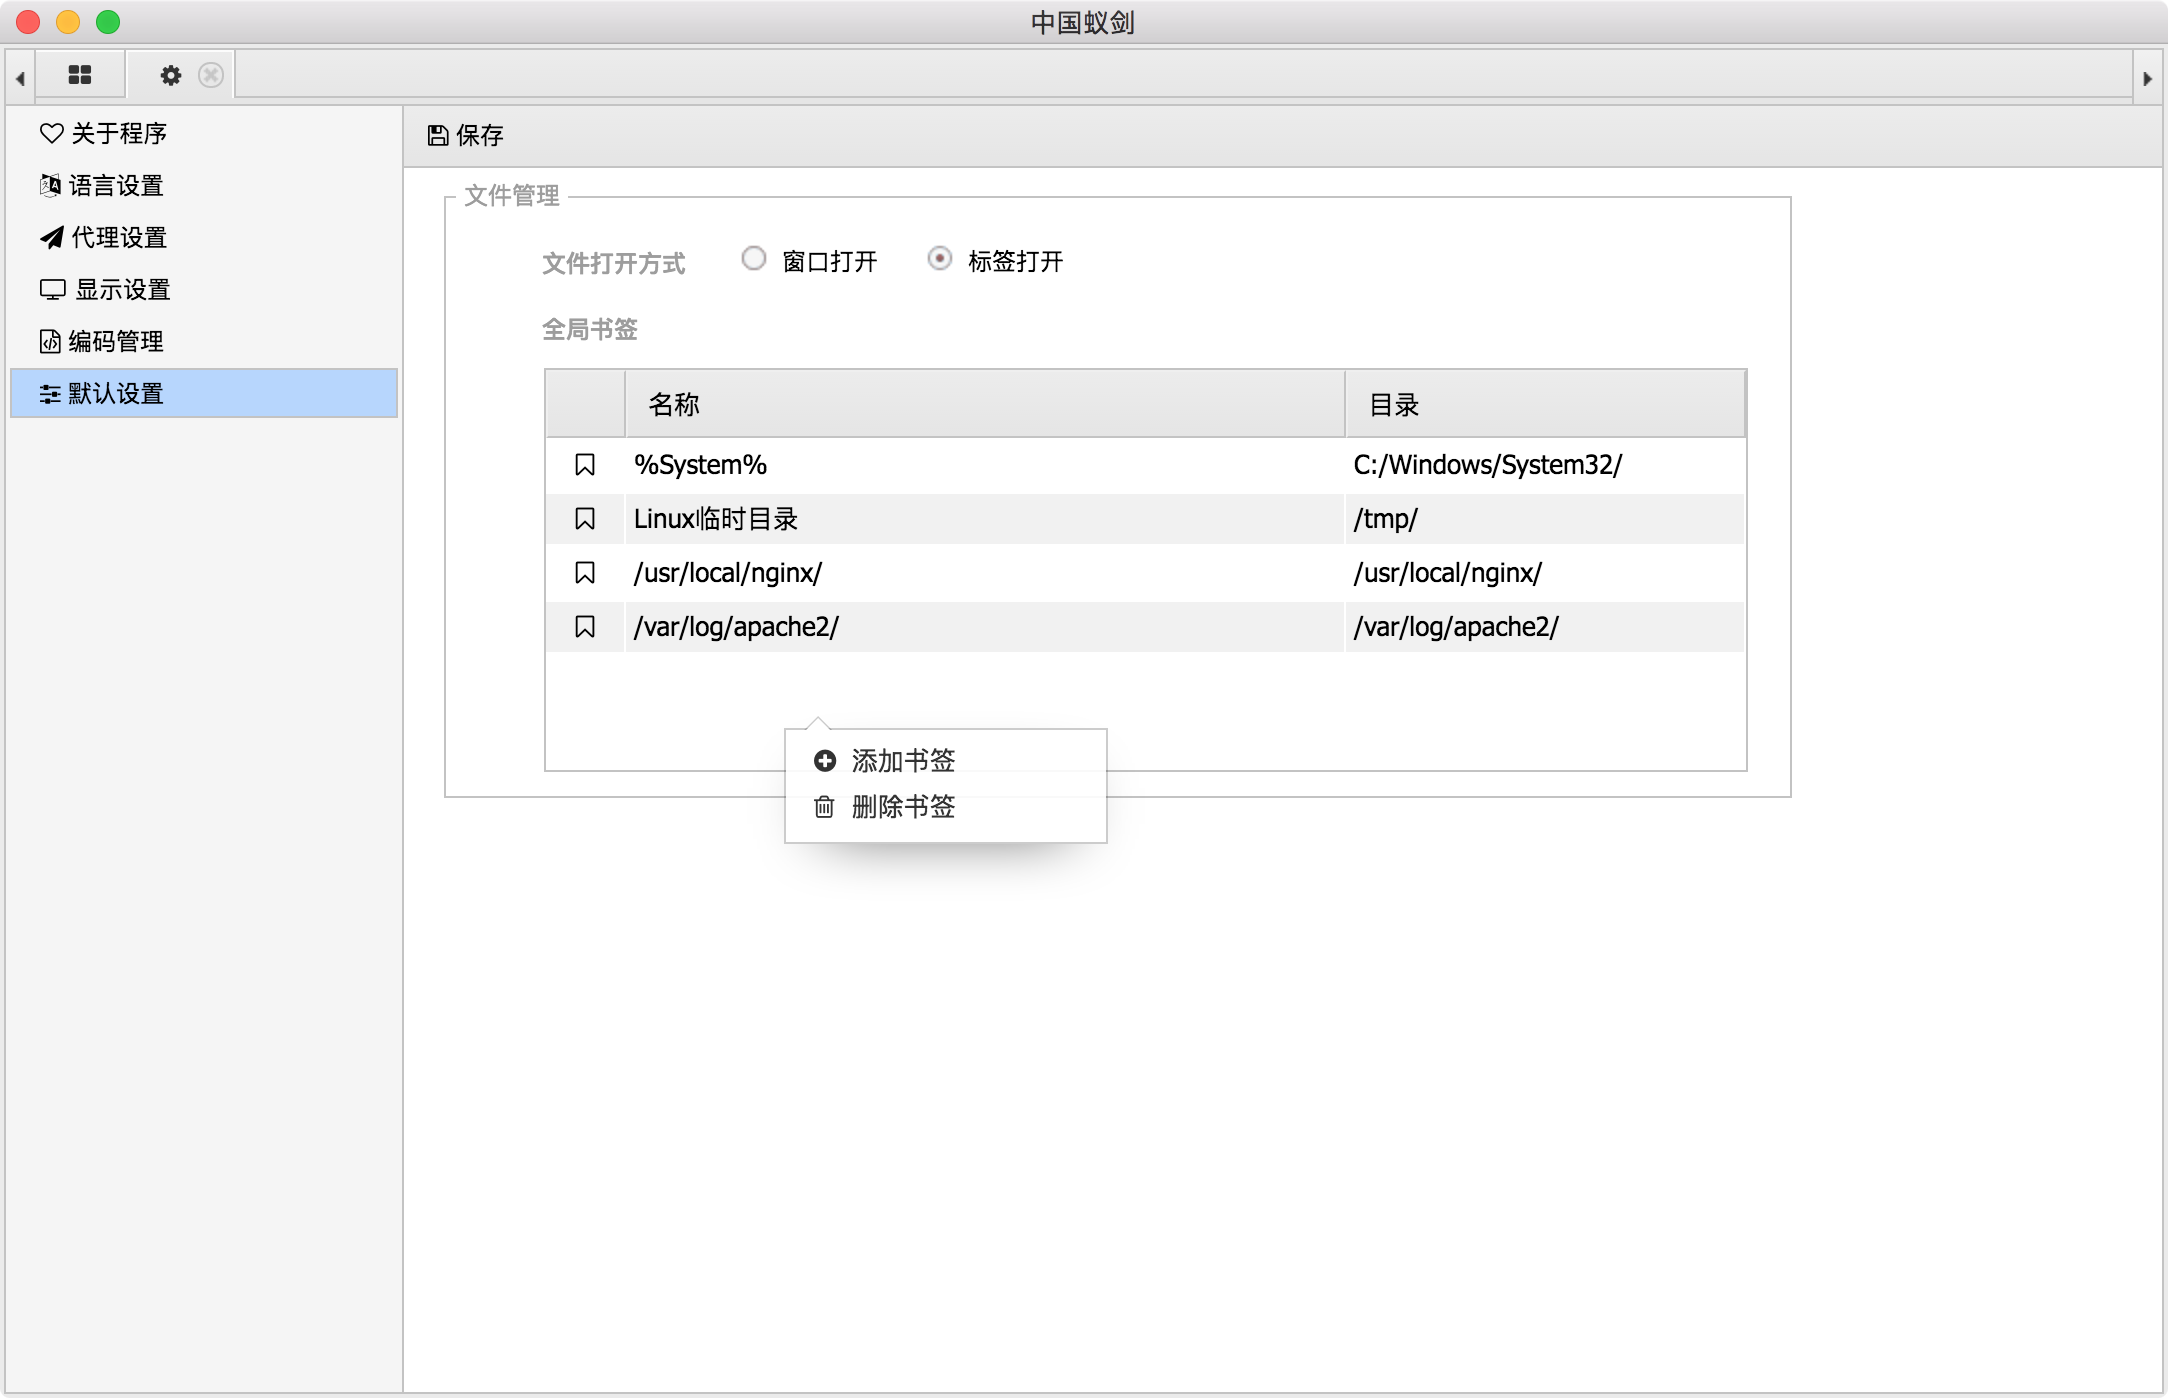The image size is (2168, 1398).
Task: Choose 标签打开 radio option
Action: coord(940,259)
